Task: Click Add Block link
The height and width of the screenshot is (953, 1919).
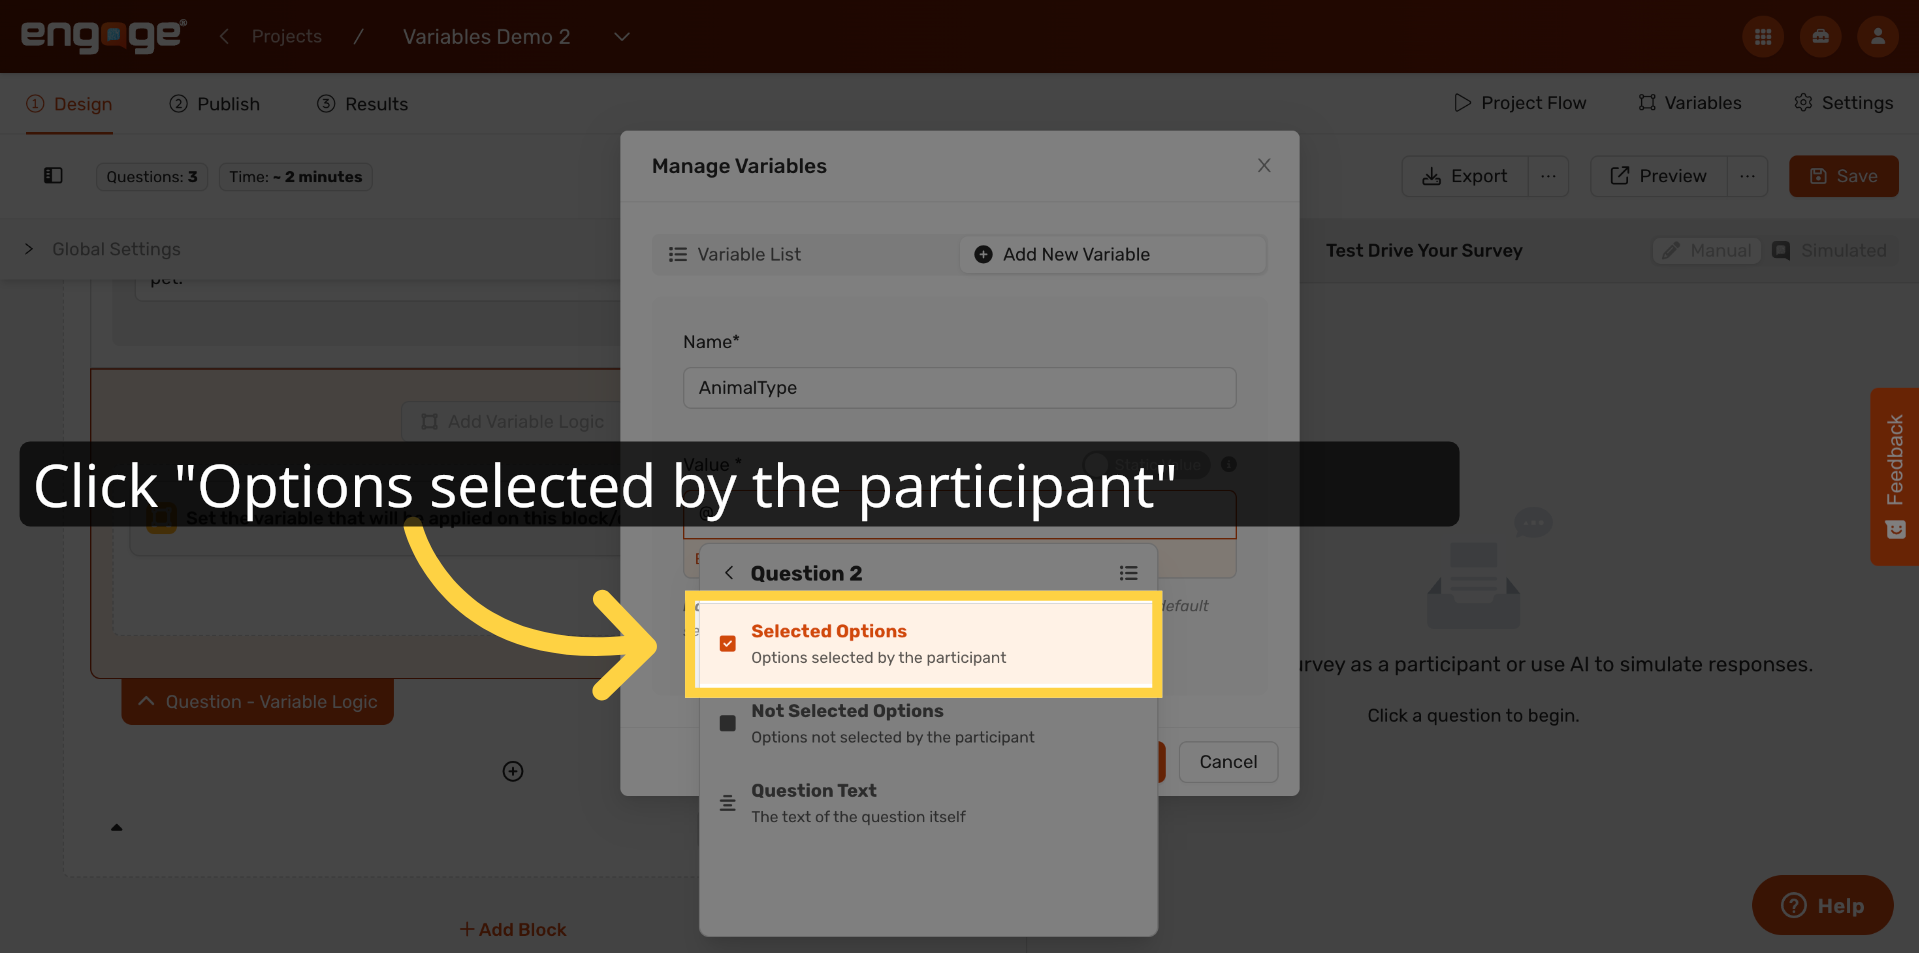Action: click(513, 930)
